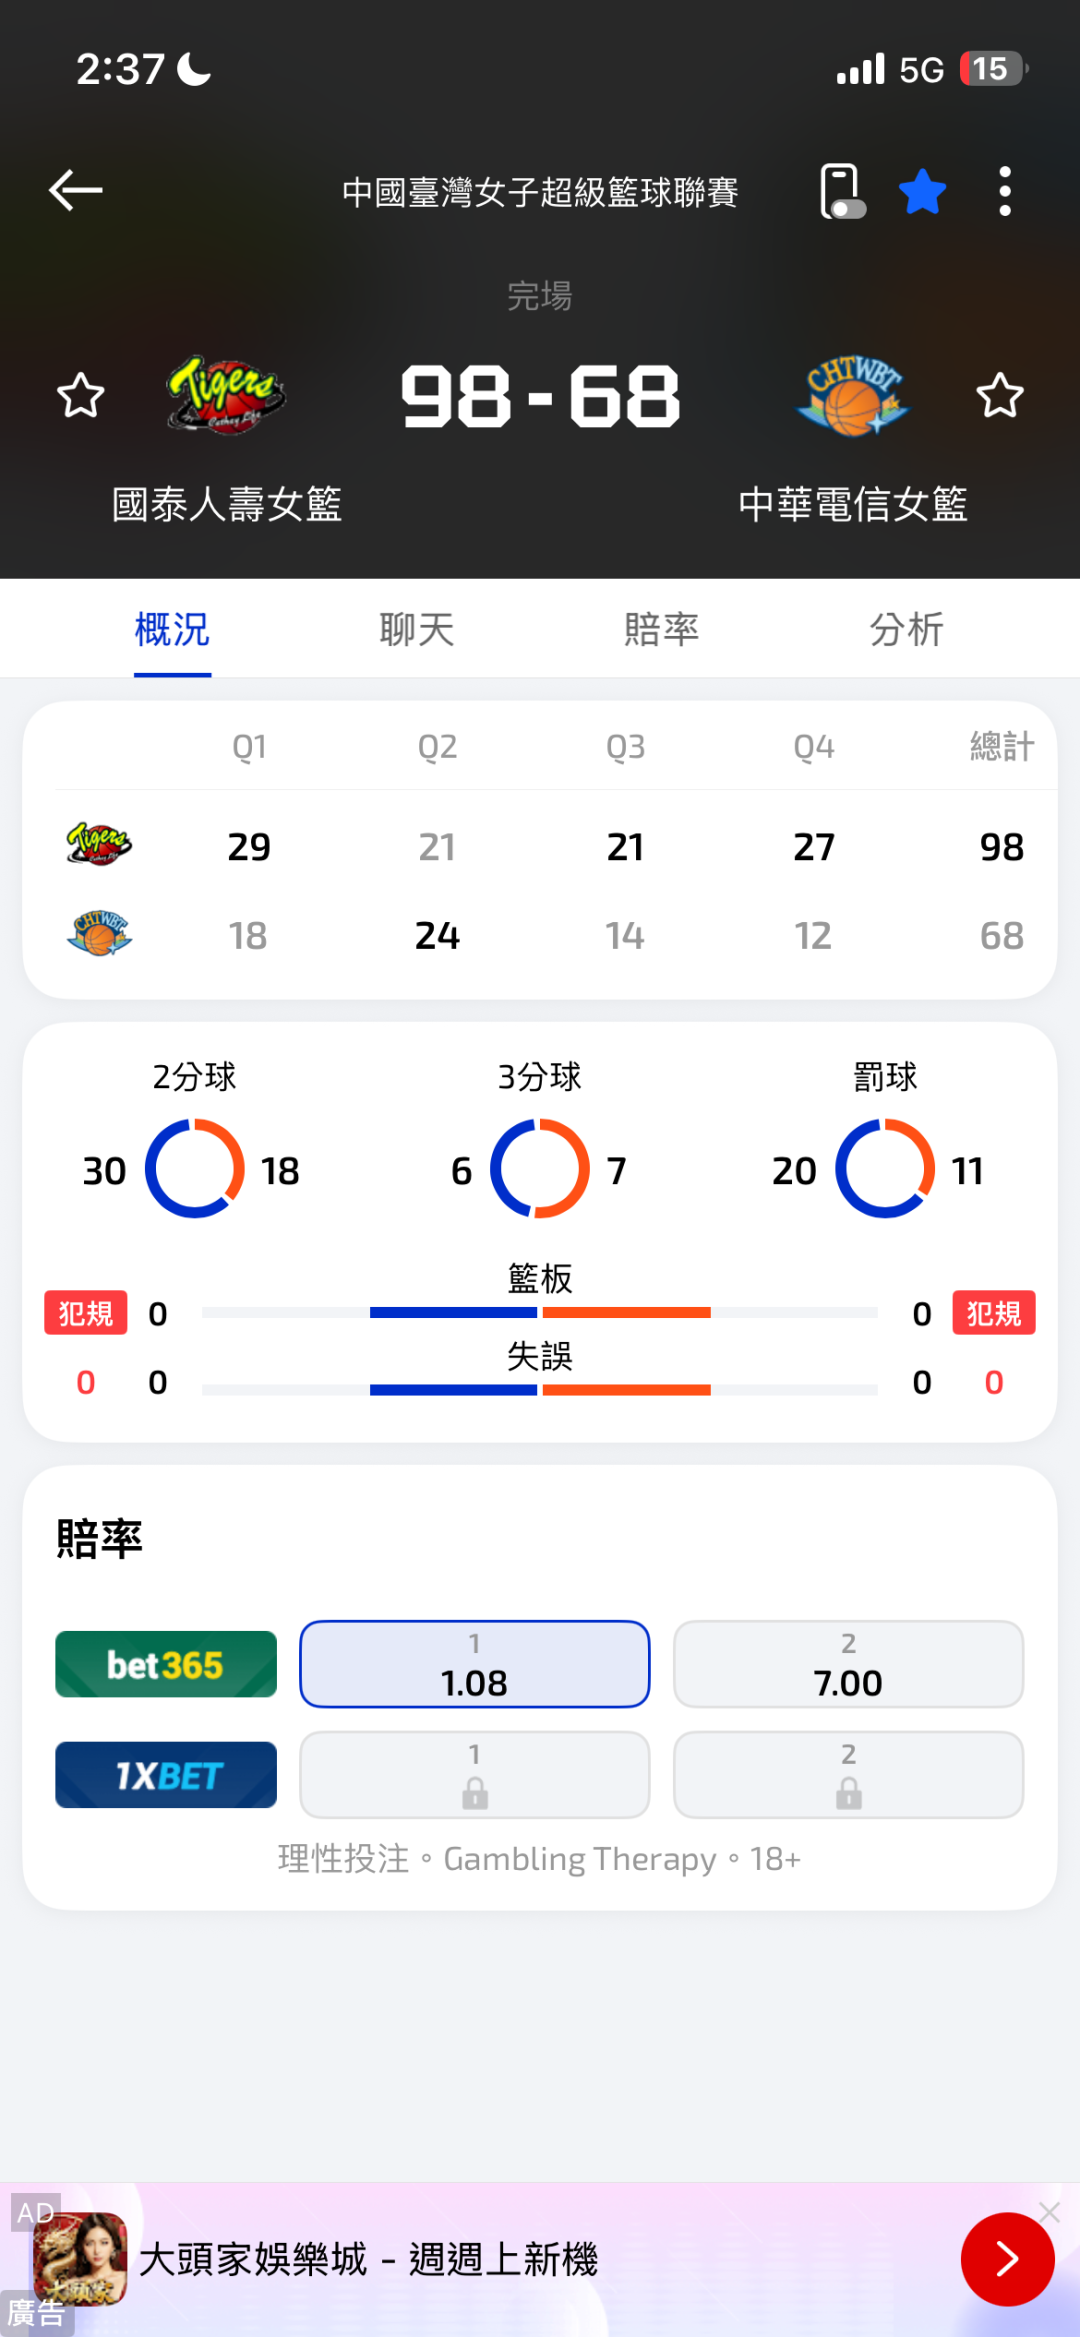Viewport: 1080px width, 2337px height.
Task: Toggle the phone notification switch icon
Action: [841, 191]
